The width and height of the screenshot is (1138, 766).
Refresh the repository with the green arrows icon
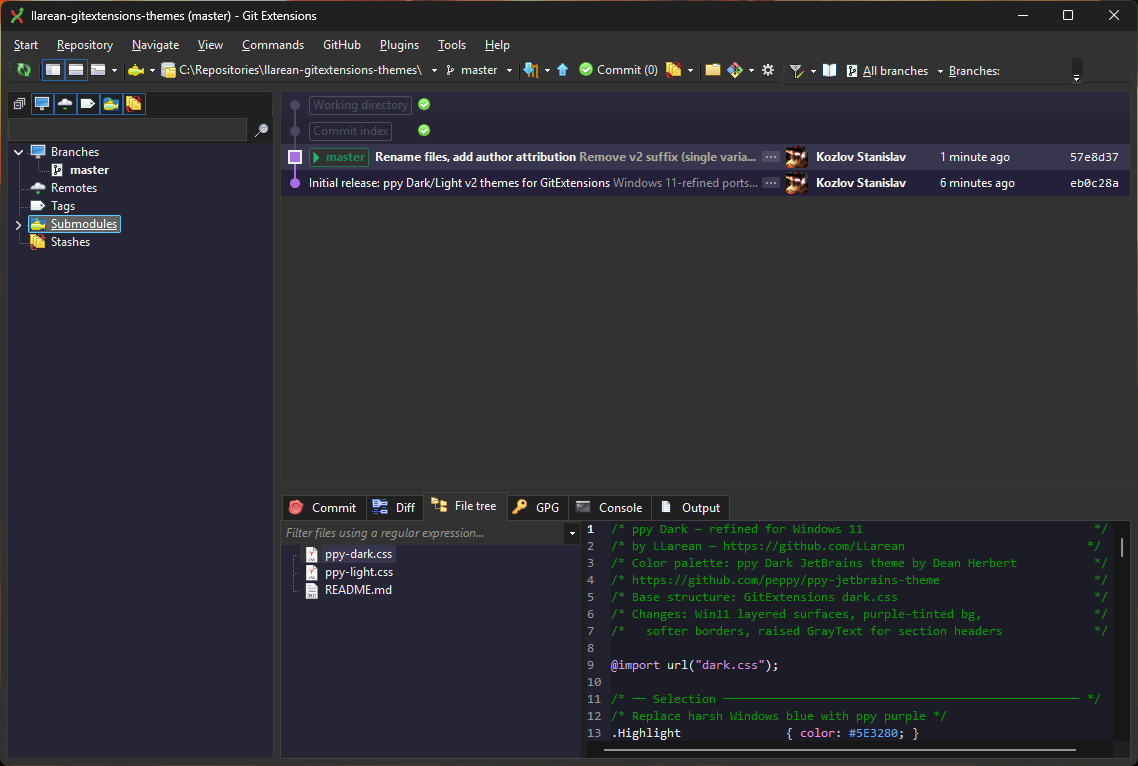(24, 70)
